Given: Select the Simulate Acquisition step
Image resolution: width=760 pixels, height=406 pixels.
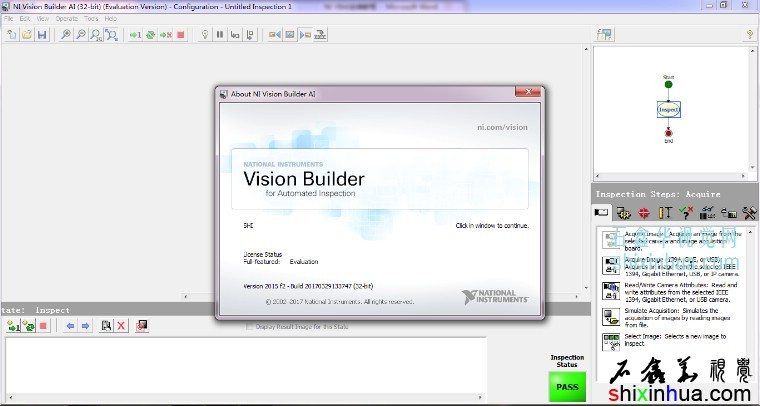Looking at the screenshot, I should 610,317.
